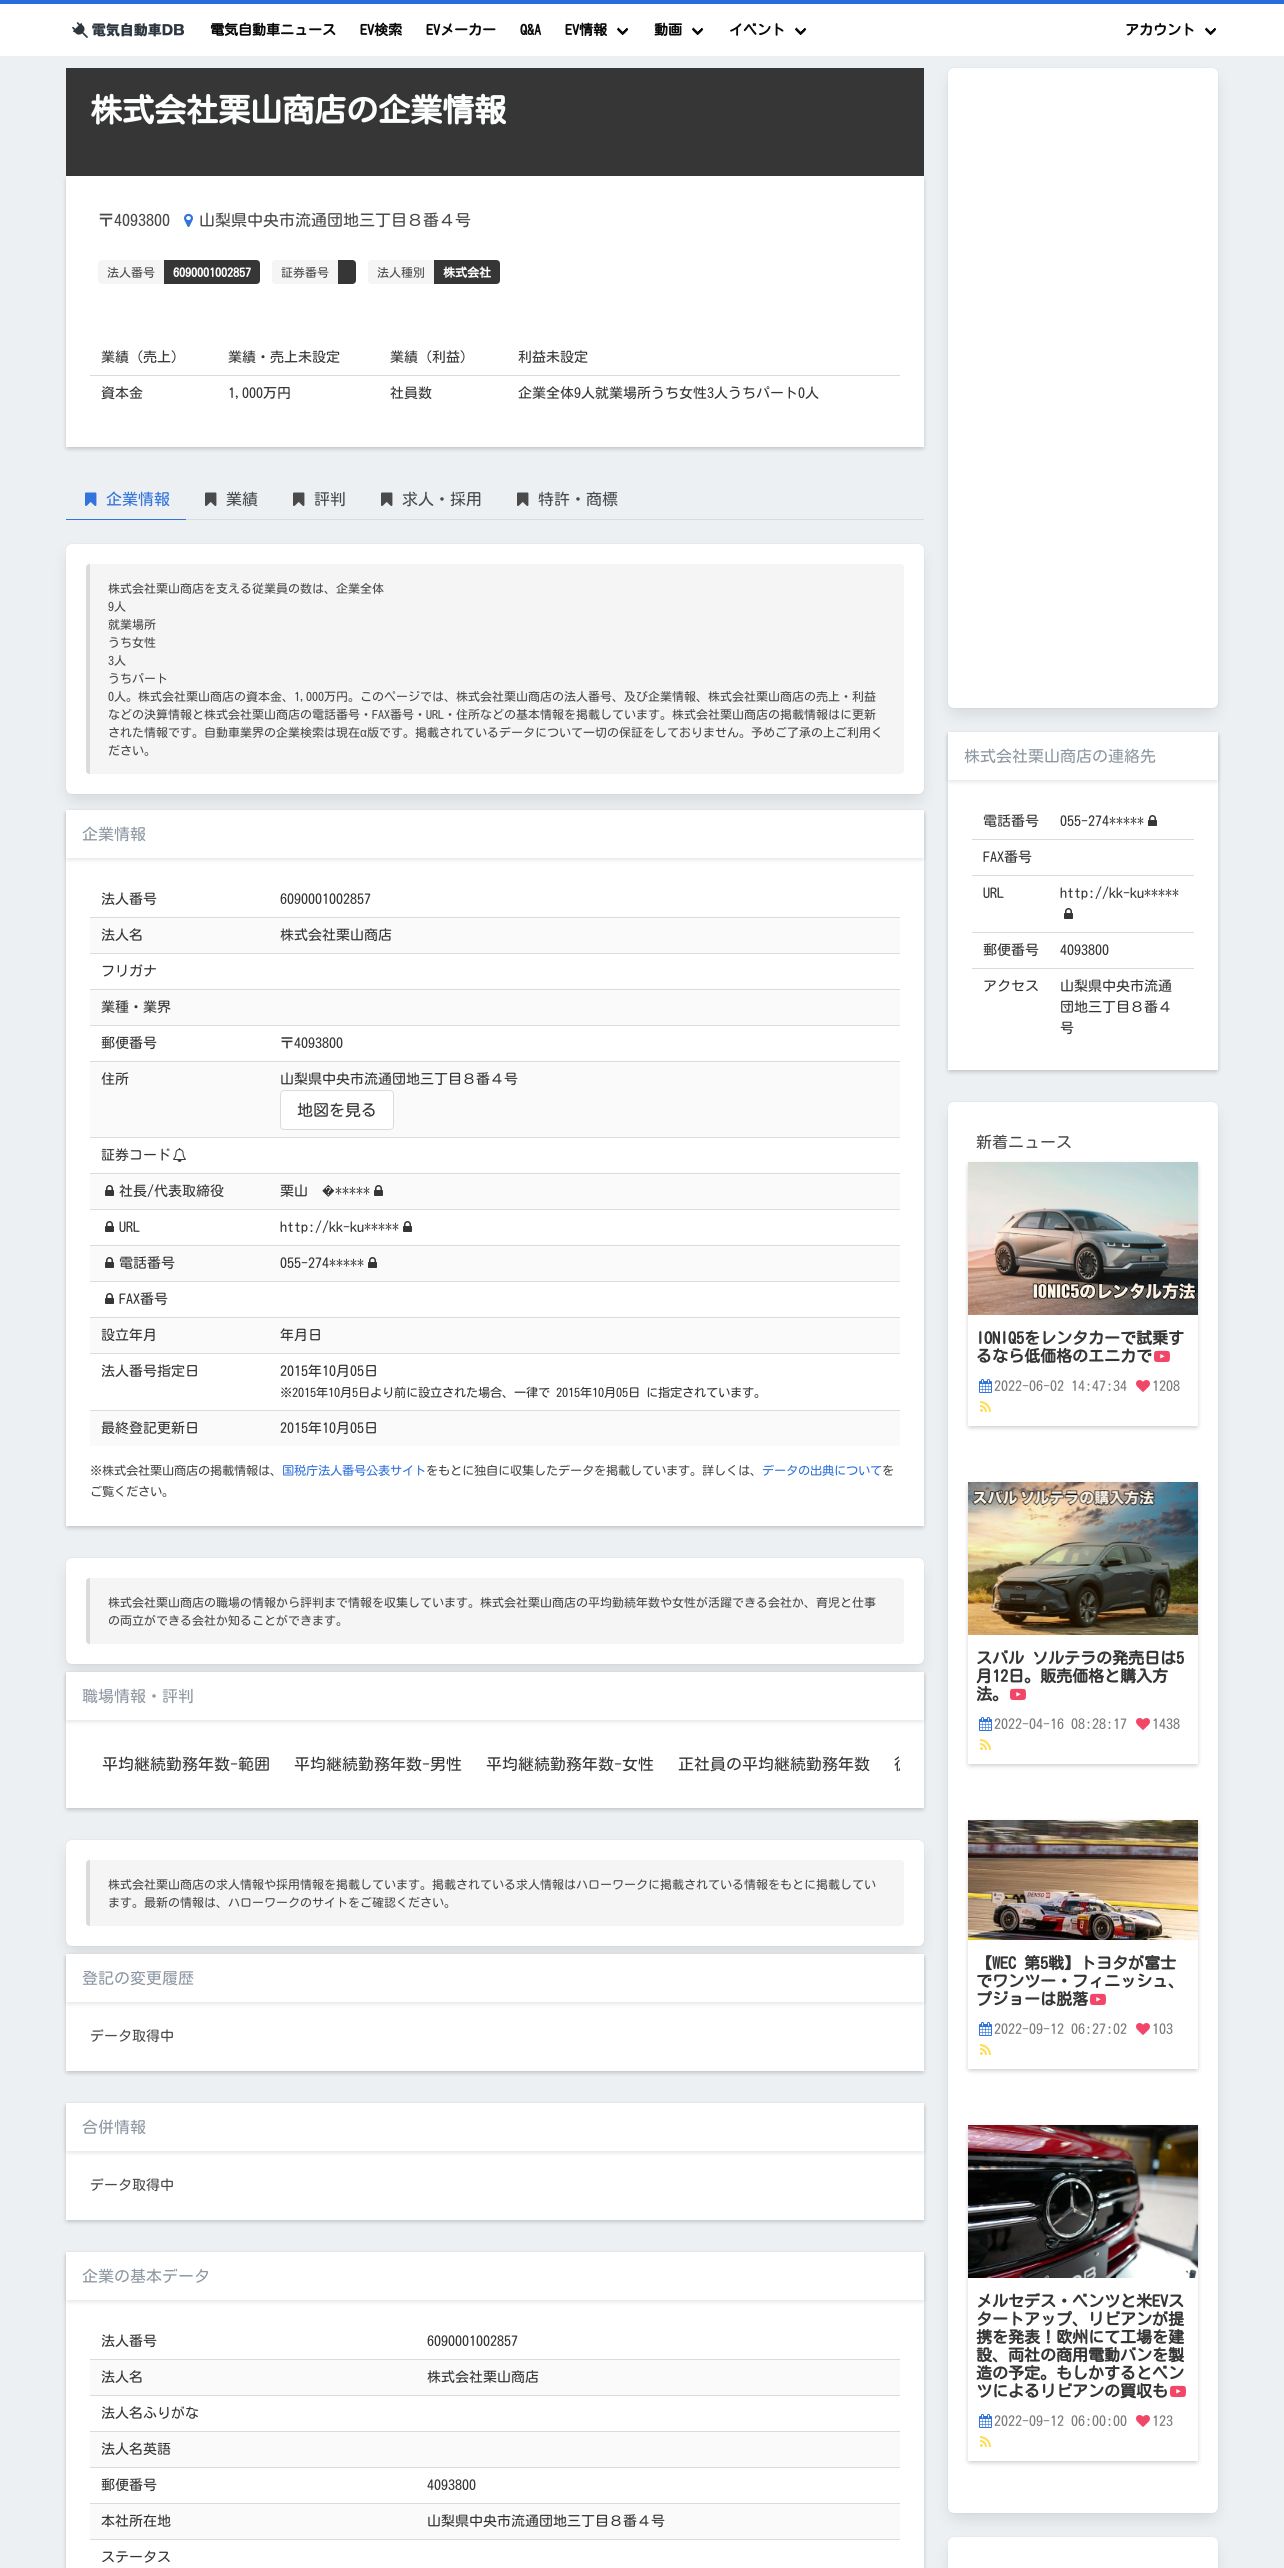Click RSS icon under IONIQ5 news card
The height and width of the screenshot is (2568, 1284).
pyautogui.click(x=985, y=1407)
